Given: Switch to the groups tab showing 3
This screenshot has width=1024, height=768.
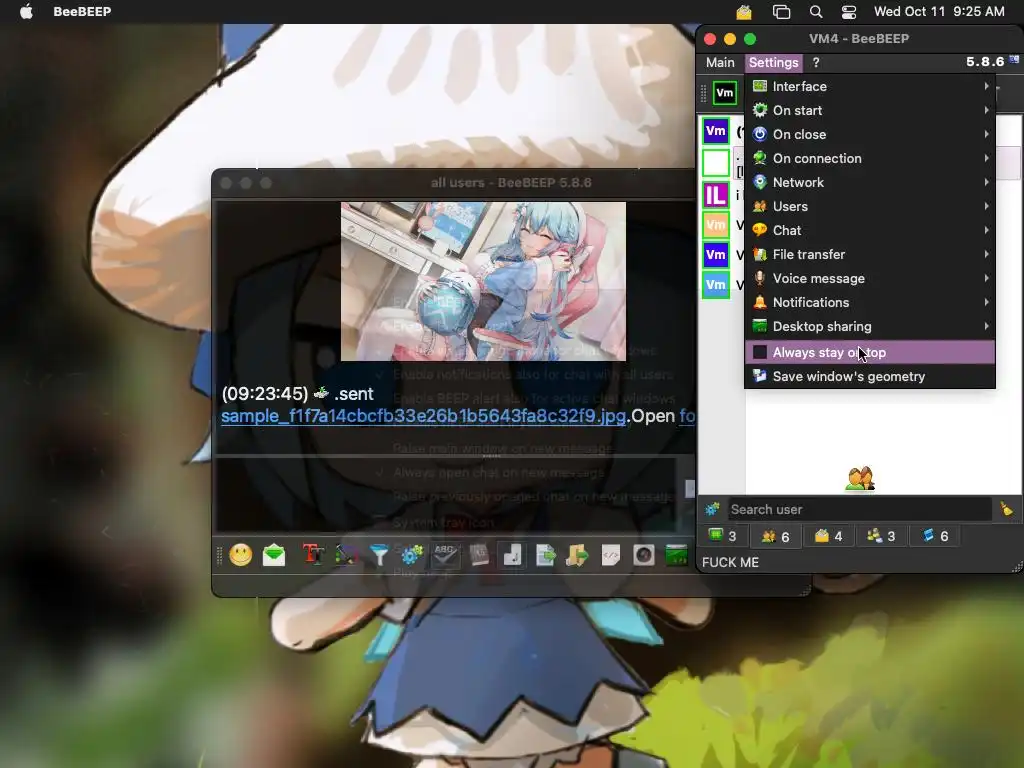Looking at the screenshot, I should (x=881, y=536).
